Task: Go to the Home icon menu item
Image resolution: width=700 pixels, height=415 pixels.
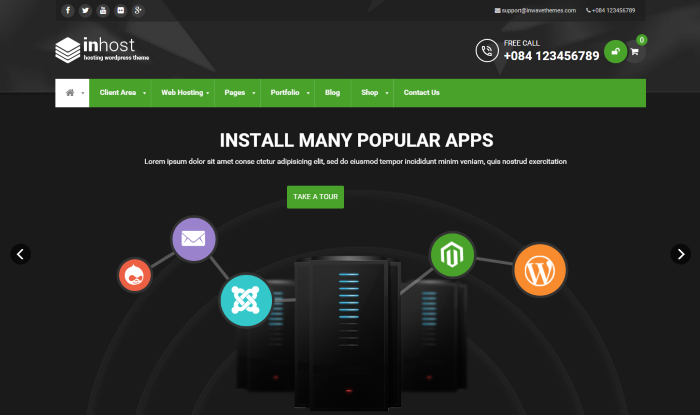Action: (70, 93)
